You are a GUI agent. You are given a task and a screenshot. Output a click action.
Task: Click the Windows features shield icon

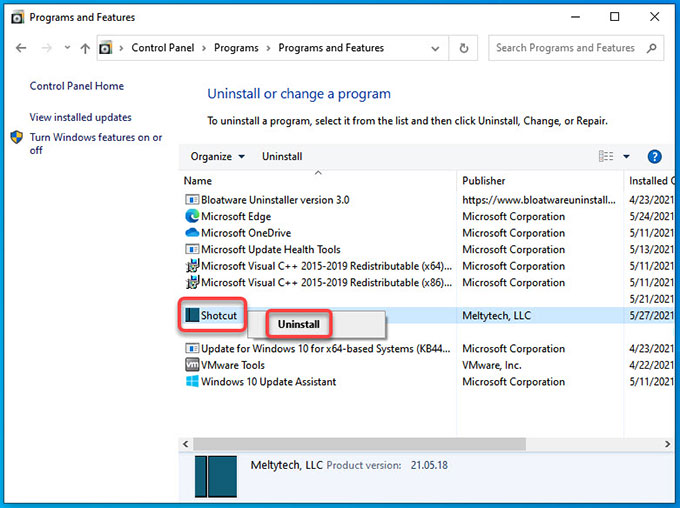(17, 138)
